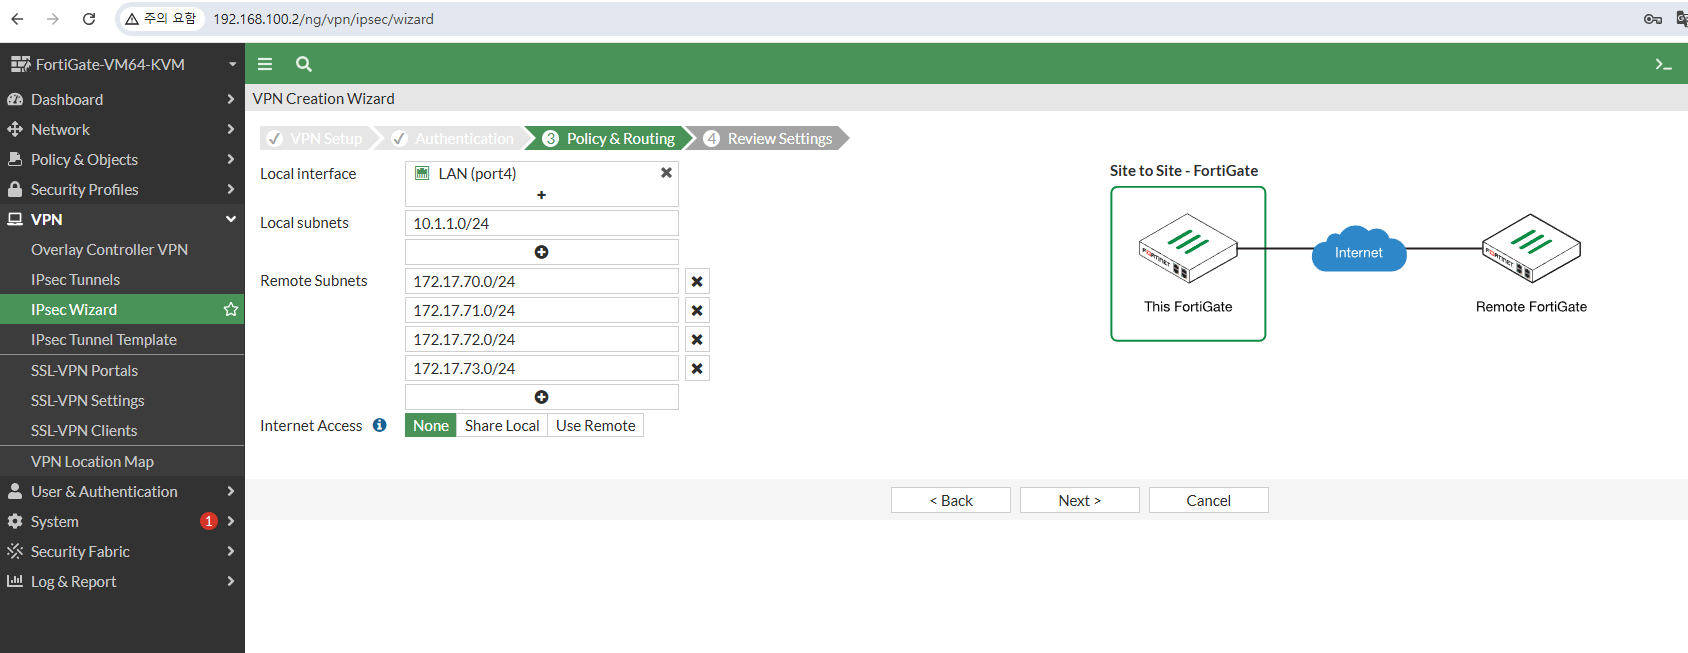Viewport: 1688px width, 653px height.
Task: Expand the Dashboard menu
Action: tap(122, 99)
